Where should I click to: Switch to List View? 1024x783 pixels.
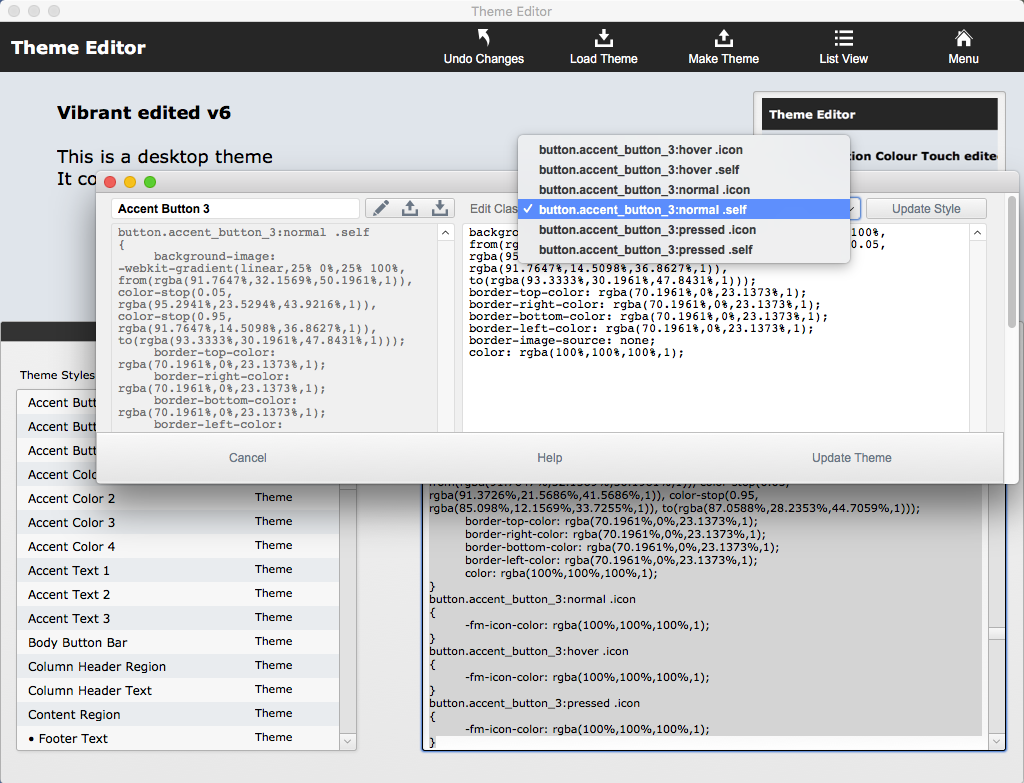[843, 39]
